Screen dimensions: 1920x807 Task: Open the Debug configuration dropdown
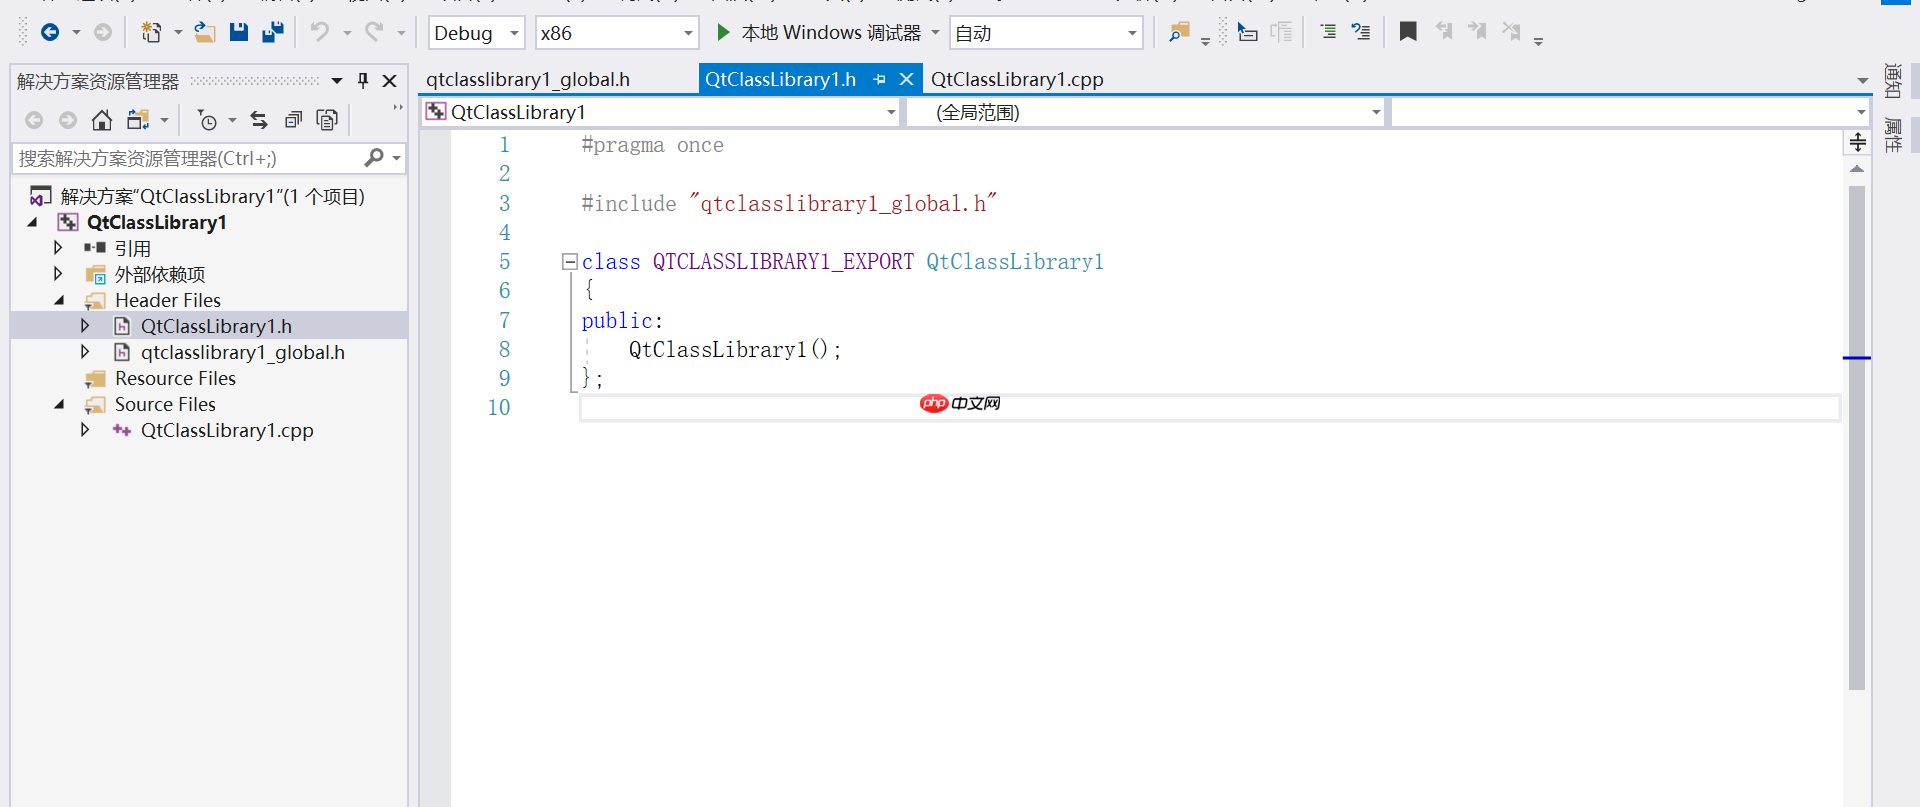pos(476,33)
